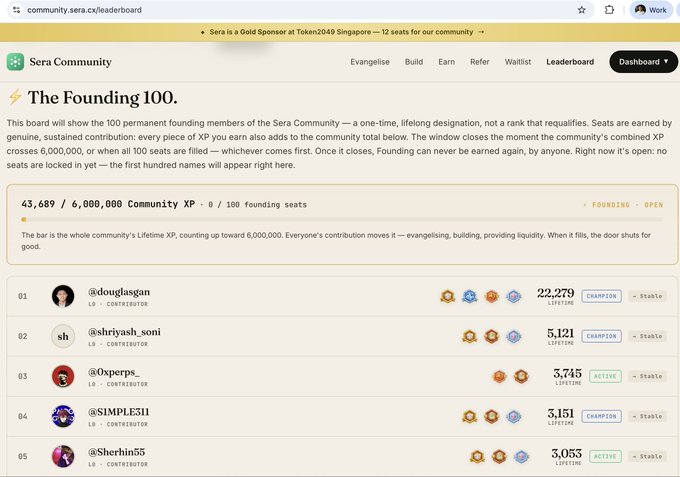Click @shriyash_soni's blue badge
This screenshot has height=477, width=680.
click(513, 337)
